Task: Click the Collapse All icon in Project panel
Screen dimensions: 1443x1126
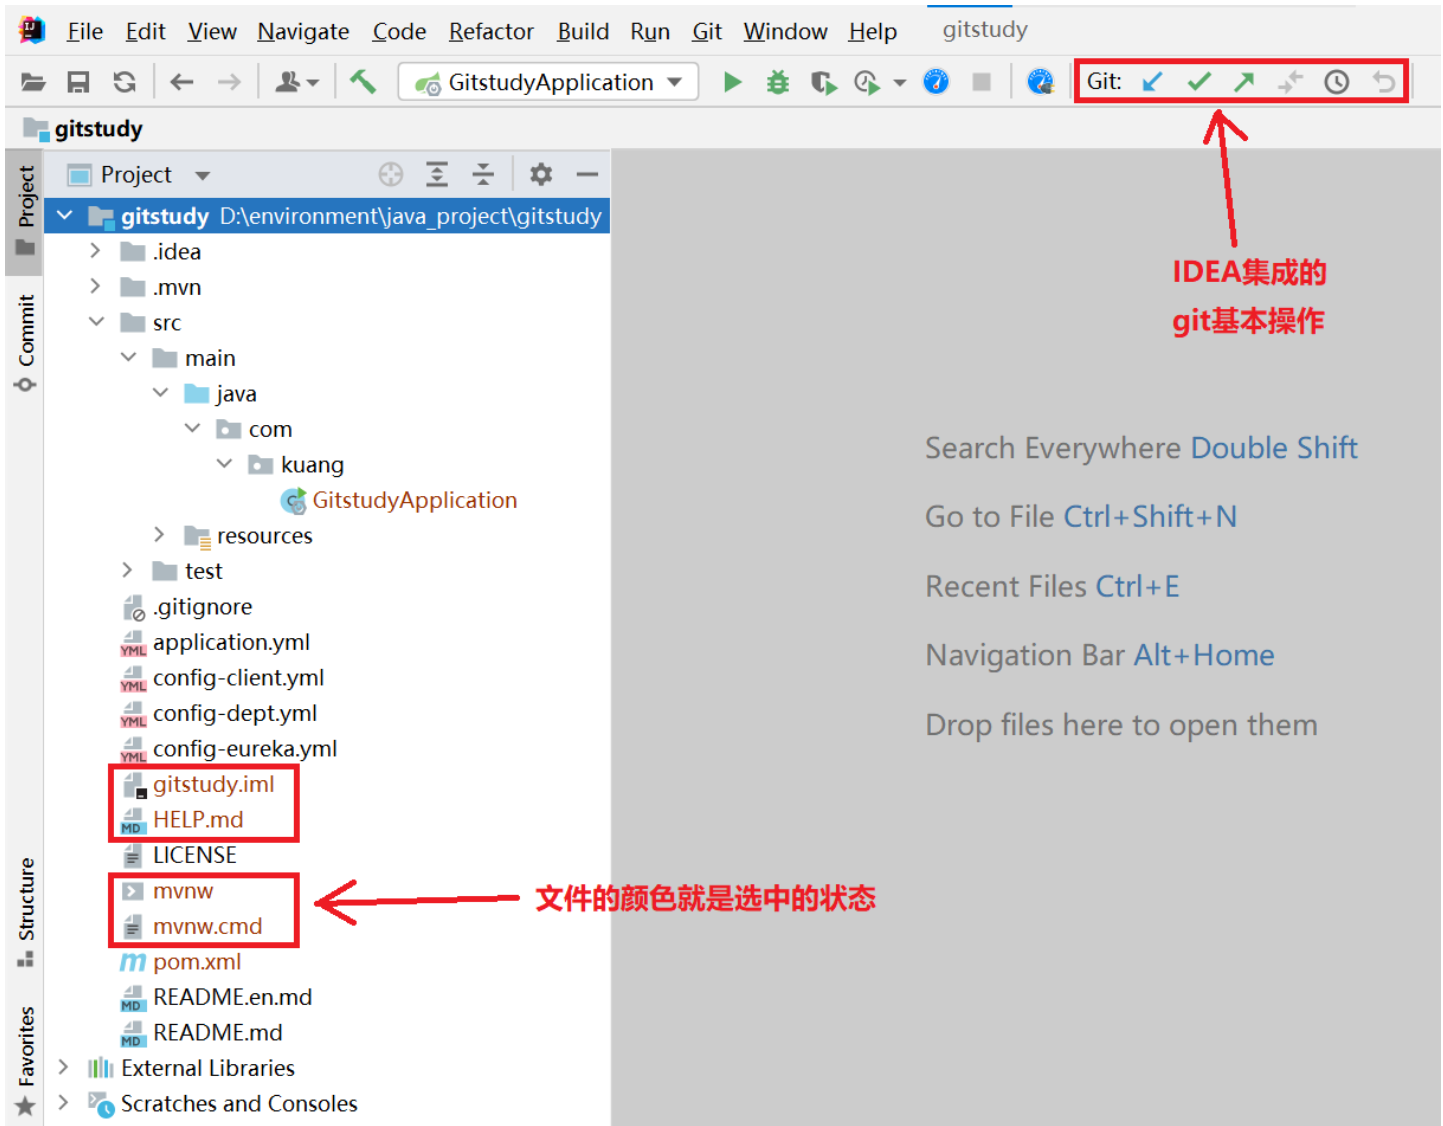Action: (483, 175)
